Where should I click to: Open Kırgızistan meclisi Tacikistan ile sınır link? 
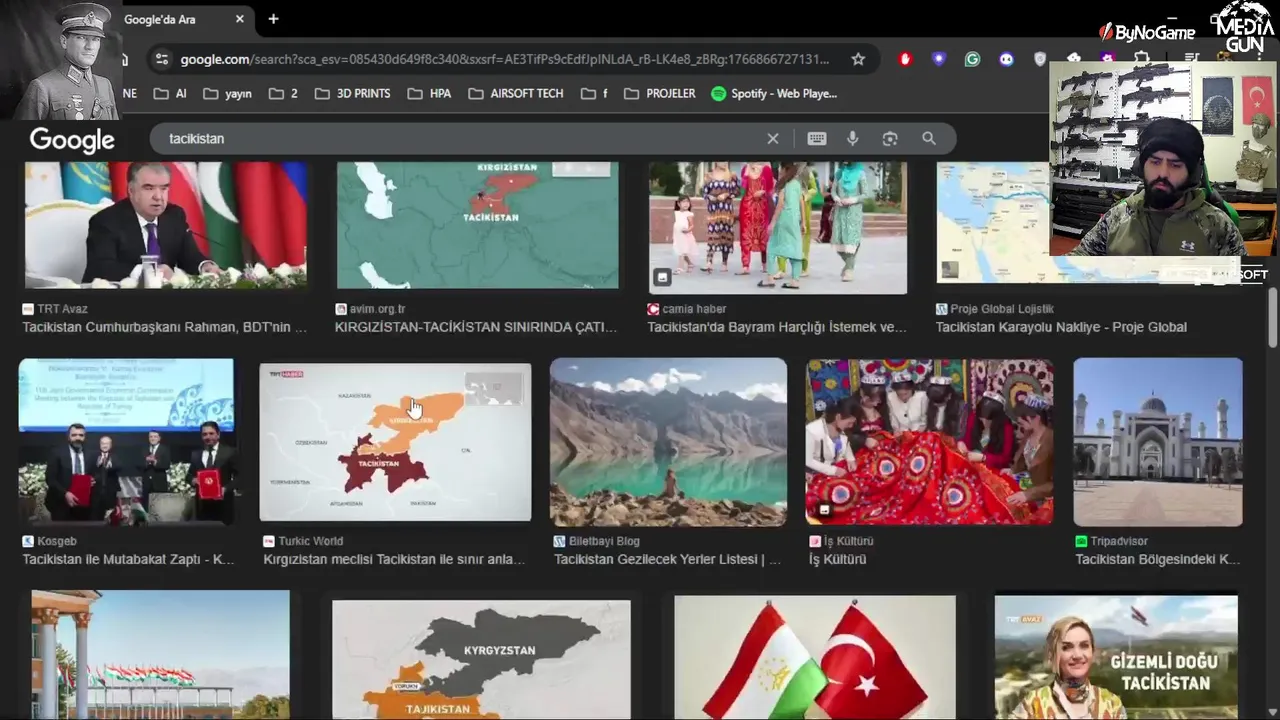(394, 559)
